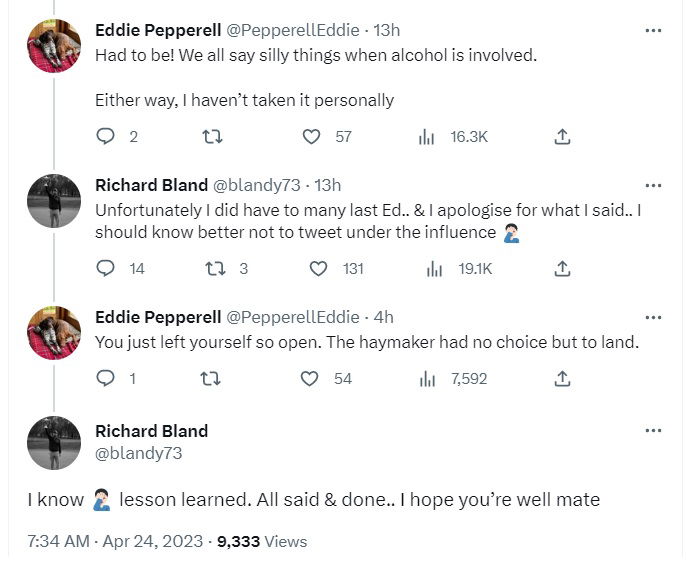Like the tweet with 131 likes

(318, 268)
